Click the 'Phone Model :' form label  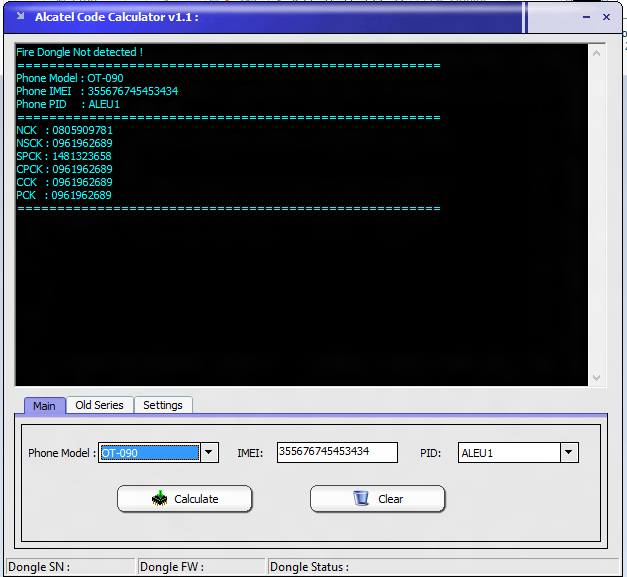(x=62, y=453)
